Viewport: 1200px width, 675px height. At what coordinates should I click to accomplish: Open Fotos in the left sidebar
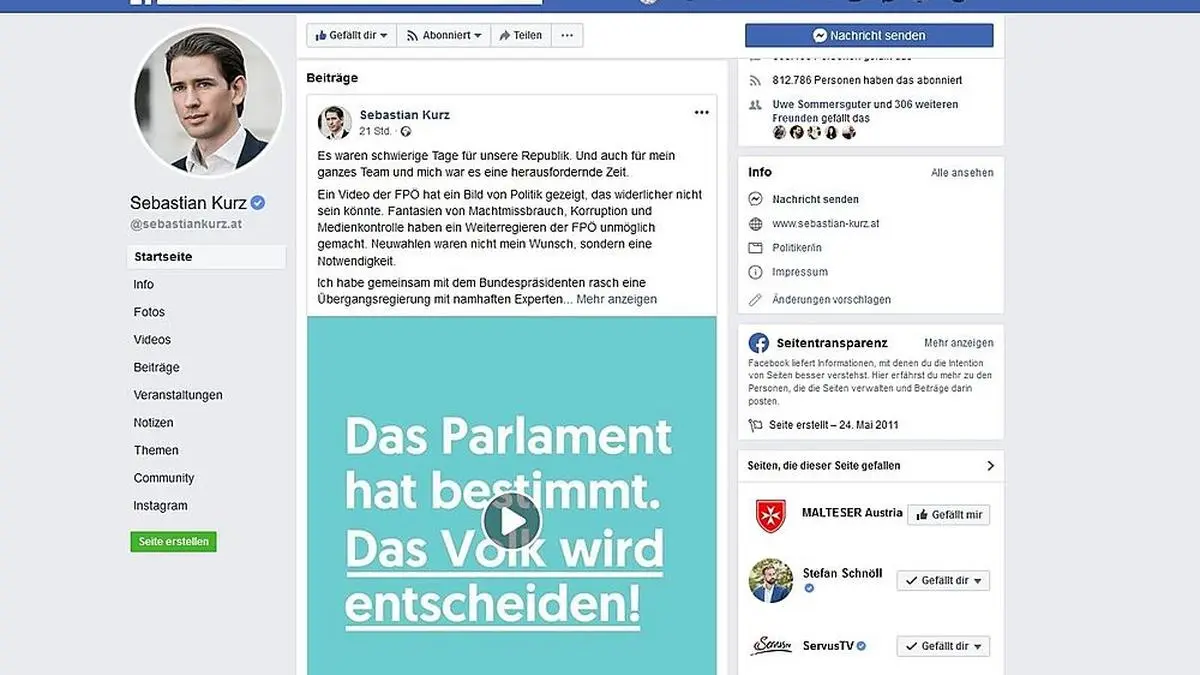tap(149, 312)
